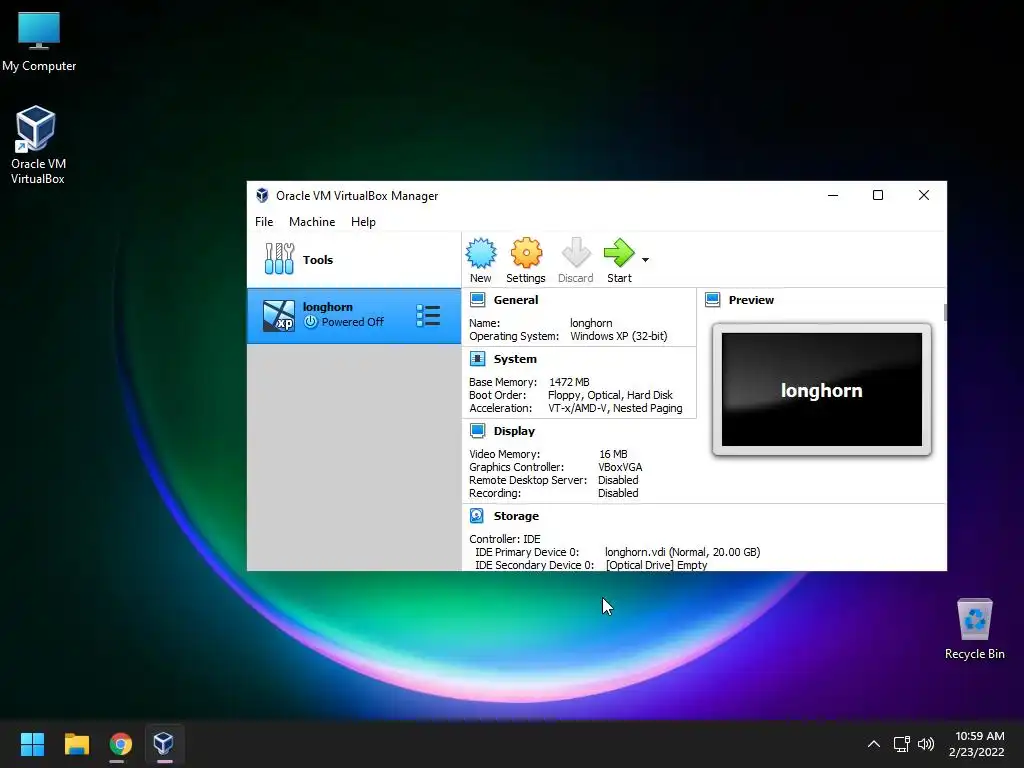Click the Windows XP (32-bit) value
This screenshot has height=768, width=1024.
click(618, 336)
